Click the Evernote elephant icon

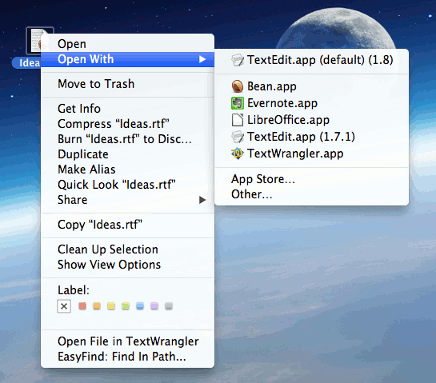[x=237, y=103]
